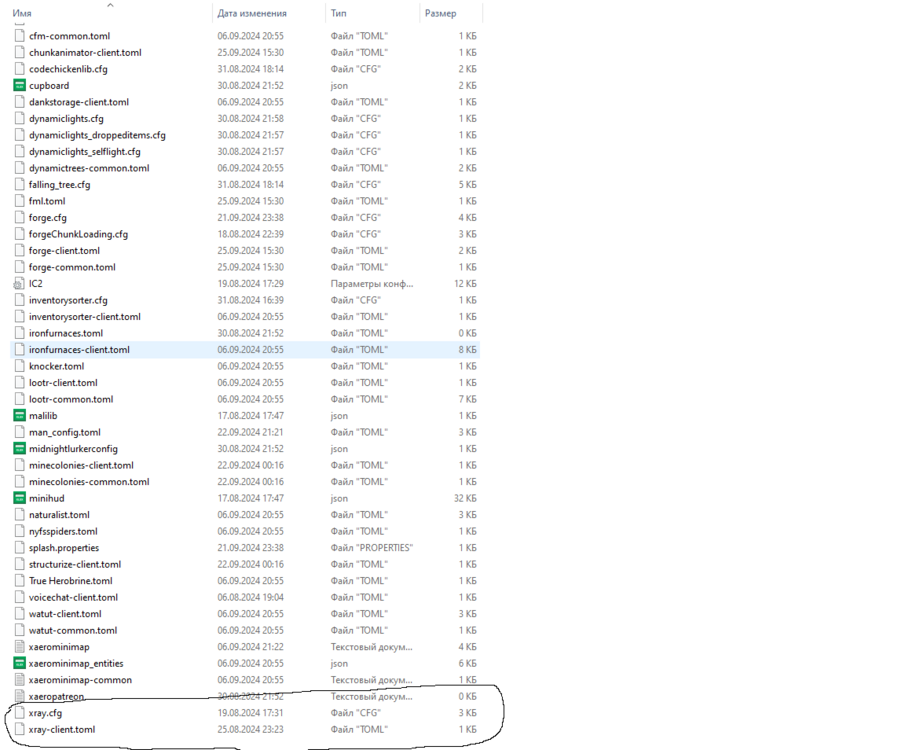Select the file chunkanimator-client.toml

click(85, 53)
